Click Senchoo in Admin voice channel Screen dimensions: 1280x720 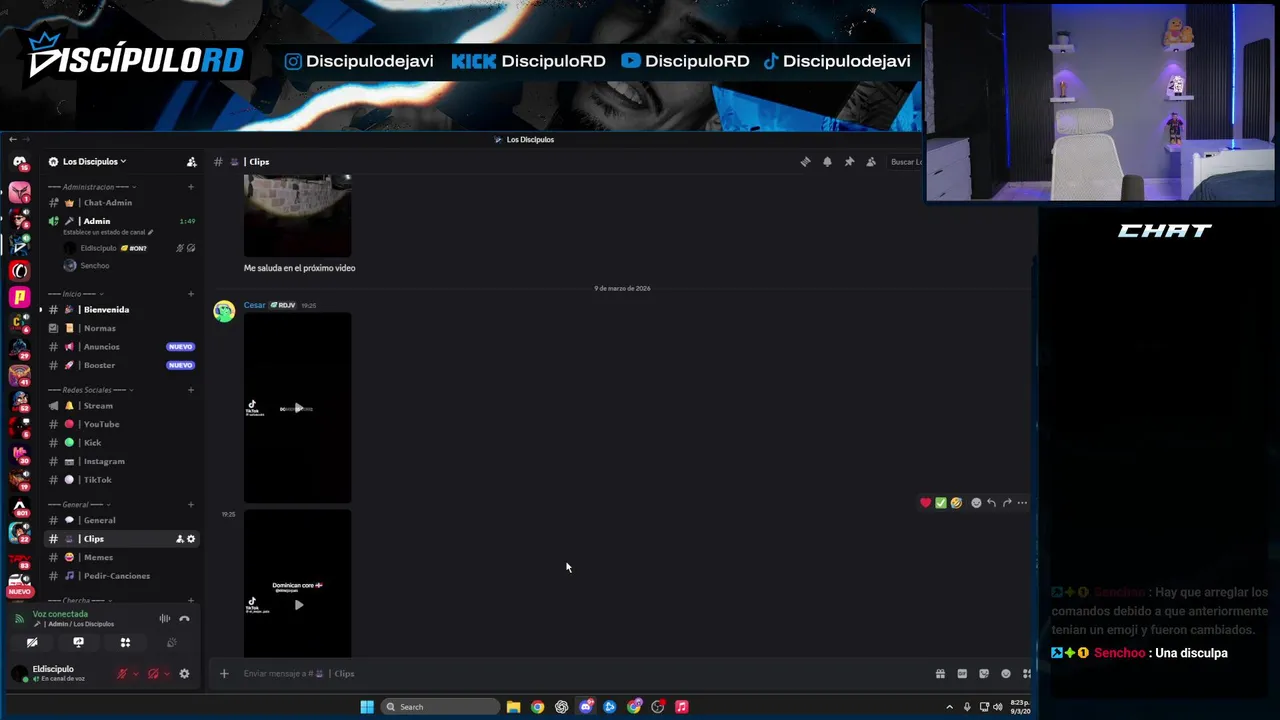tap(95, 266)
